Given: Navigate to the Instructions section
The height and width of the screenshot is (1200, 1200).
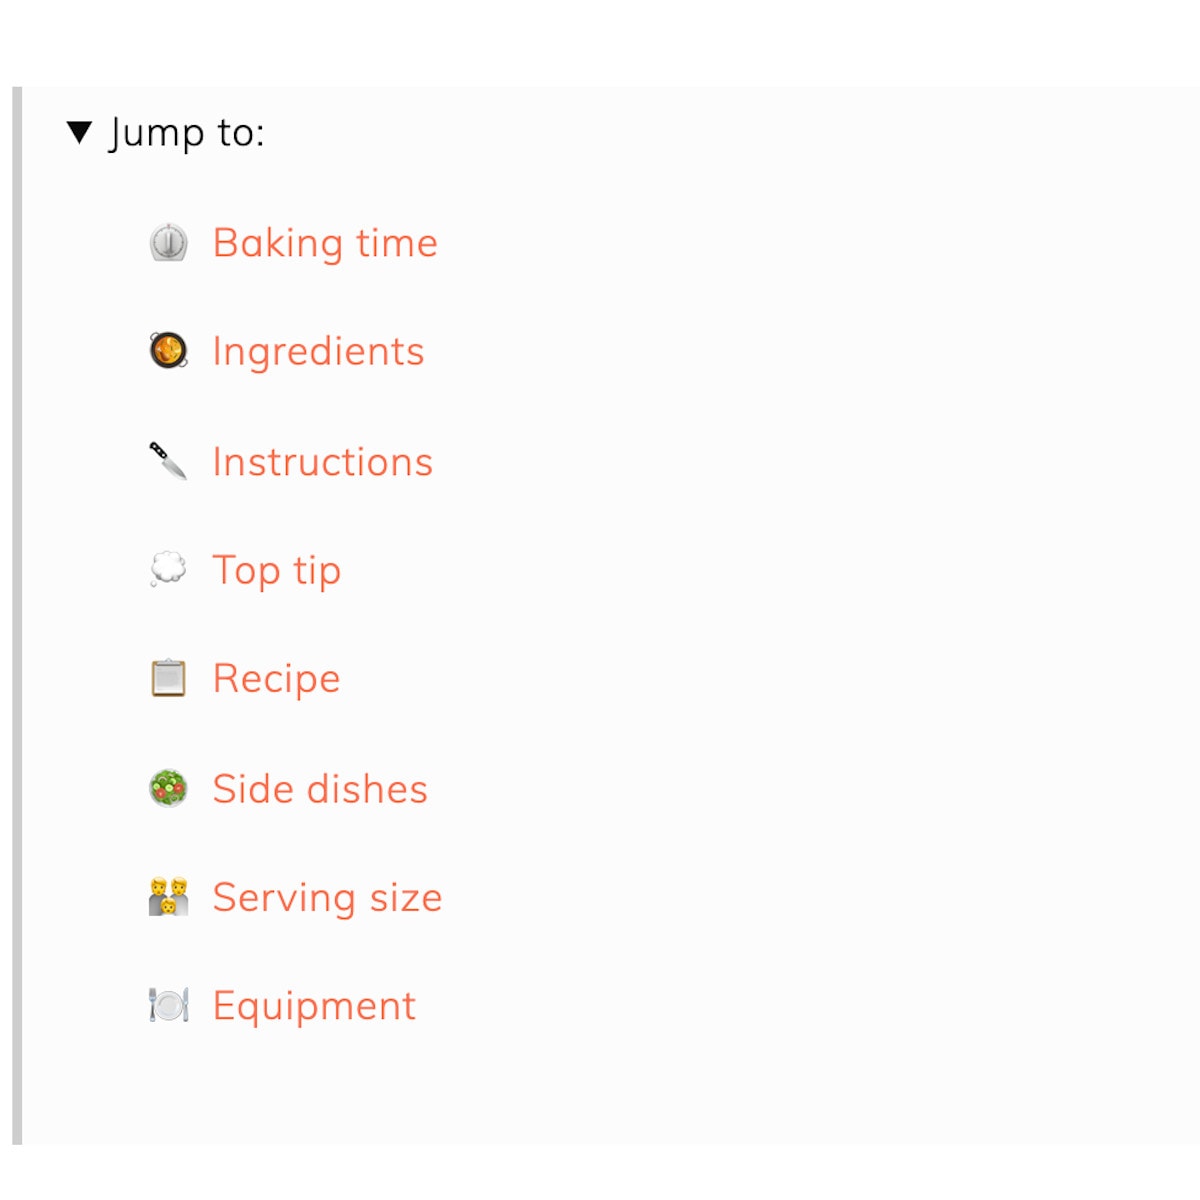Looking at the screenshot, I should pyautogui.click(x=321, y=461).
